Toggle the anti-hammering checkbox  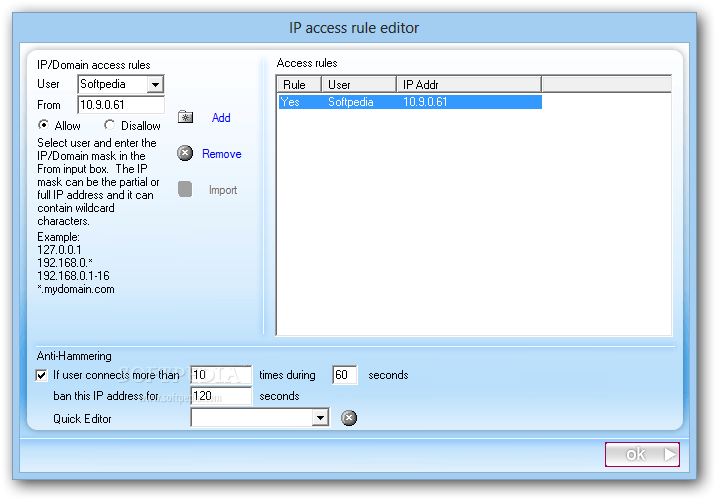pyautogui.click(x=41, y=376)
